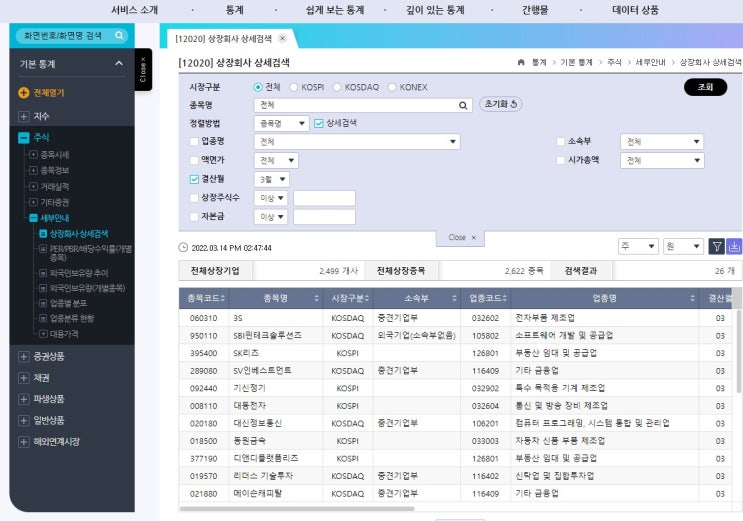Select 전체 market radio button
The image size is (743, 521).
point(258,87)
